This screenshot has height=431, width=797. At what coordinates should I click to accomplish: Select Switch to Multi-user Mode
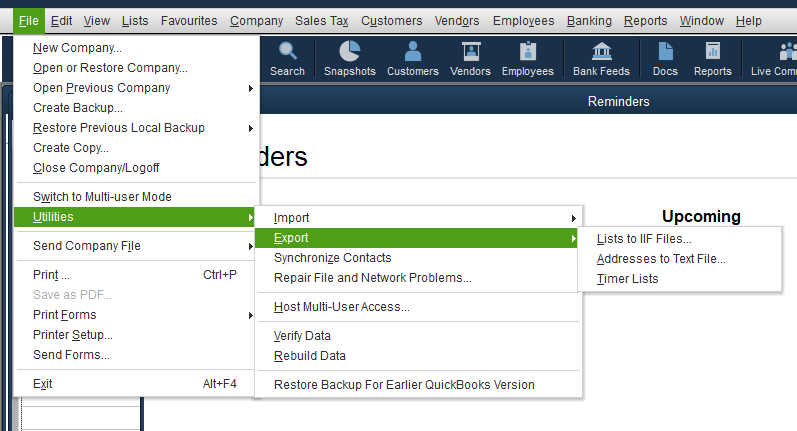(x=102, y=197)
